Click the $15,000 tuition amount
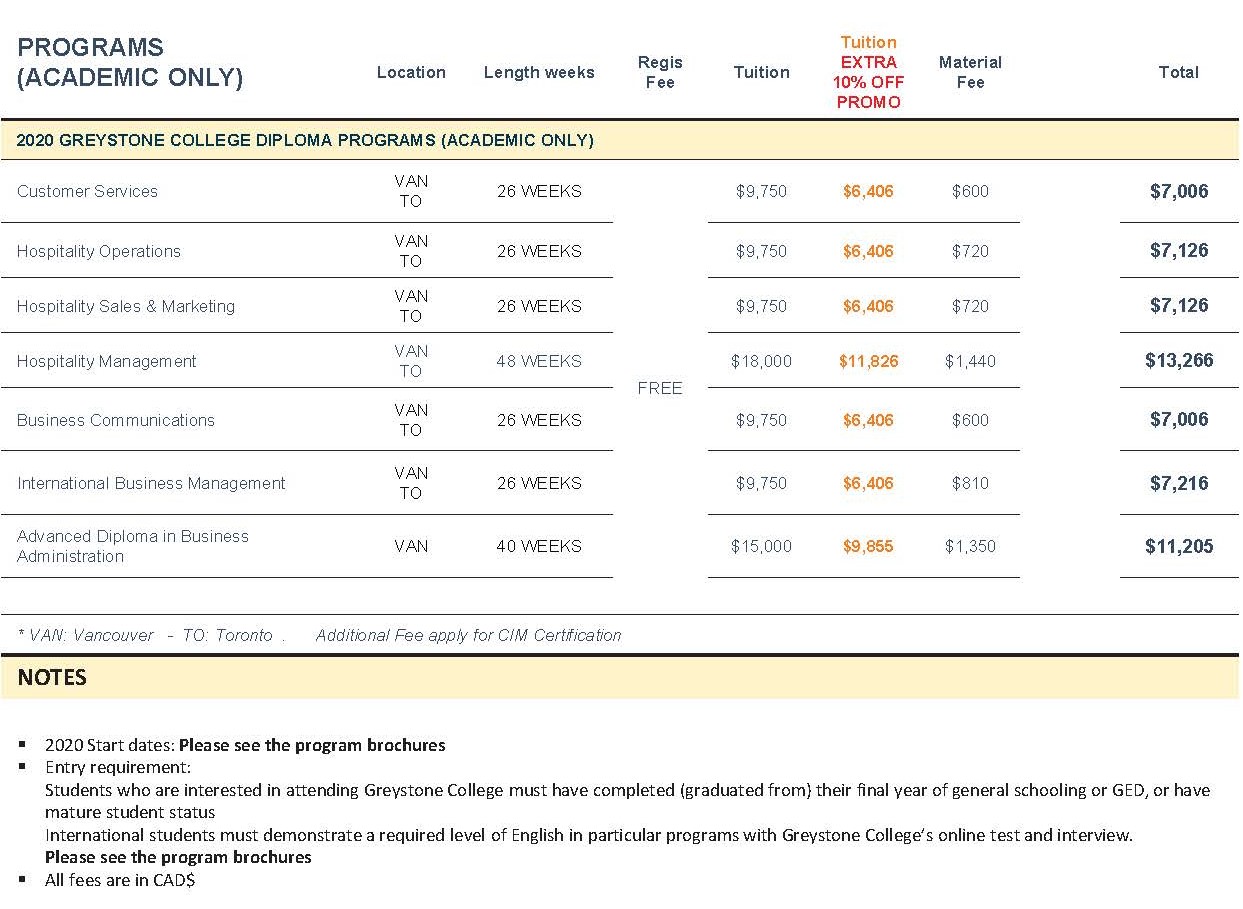 761,546
